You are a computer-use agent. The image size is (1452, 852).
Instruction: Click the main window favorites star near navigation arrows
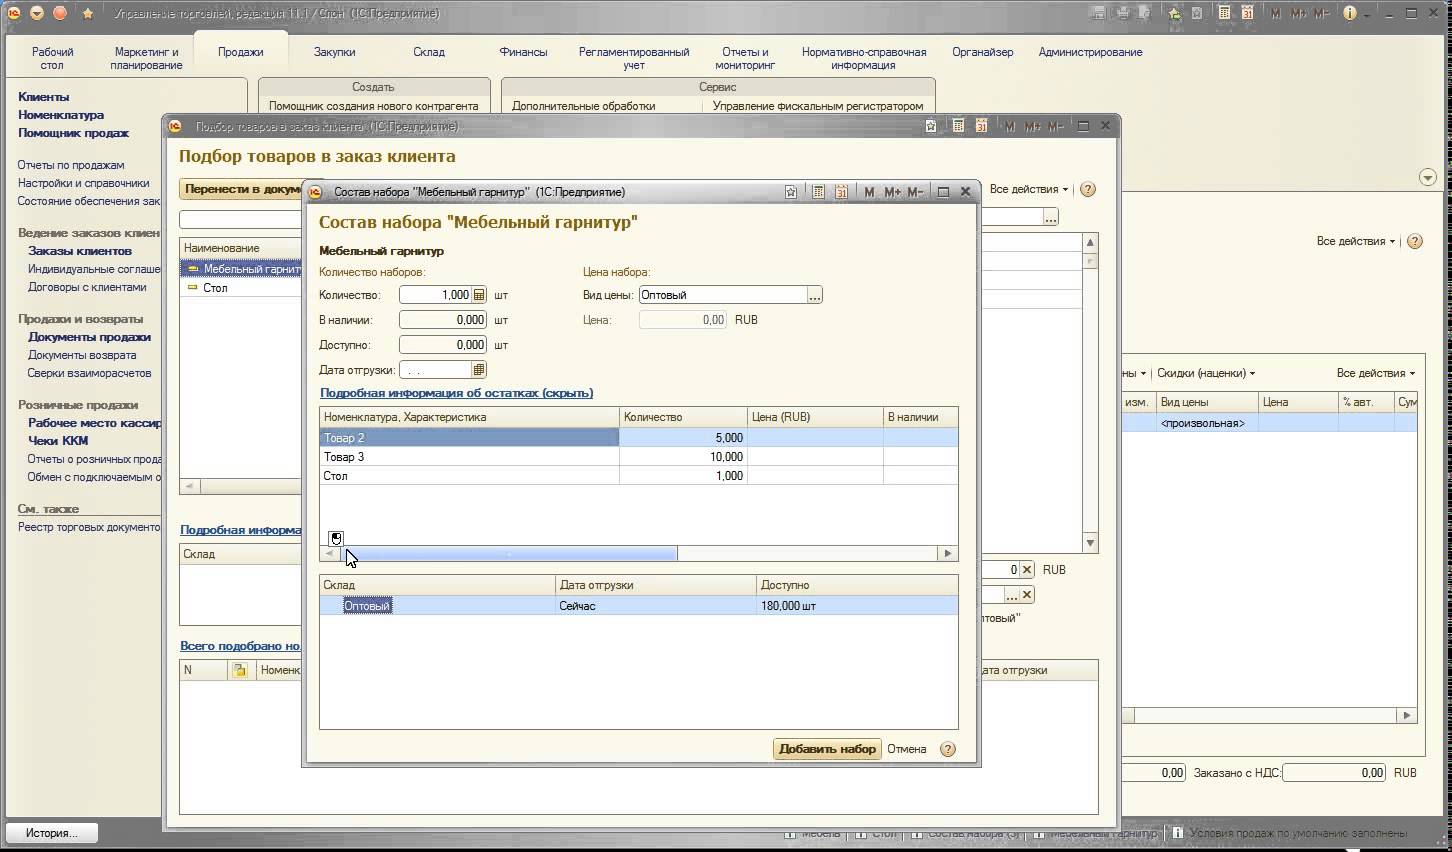tap(88, 14)
